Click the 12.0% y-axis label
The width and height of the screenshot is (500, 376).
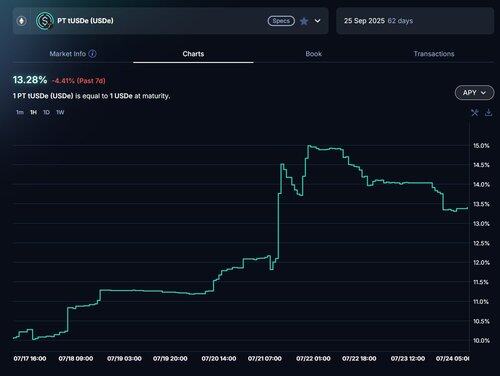[x=481, y=263]
